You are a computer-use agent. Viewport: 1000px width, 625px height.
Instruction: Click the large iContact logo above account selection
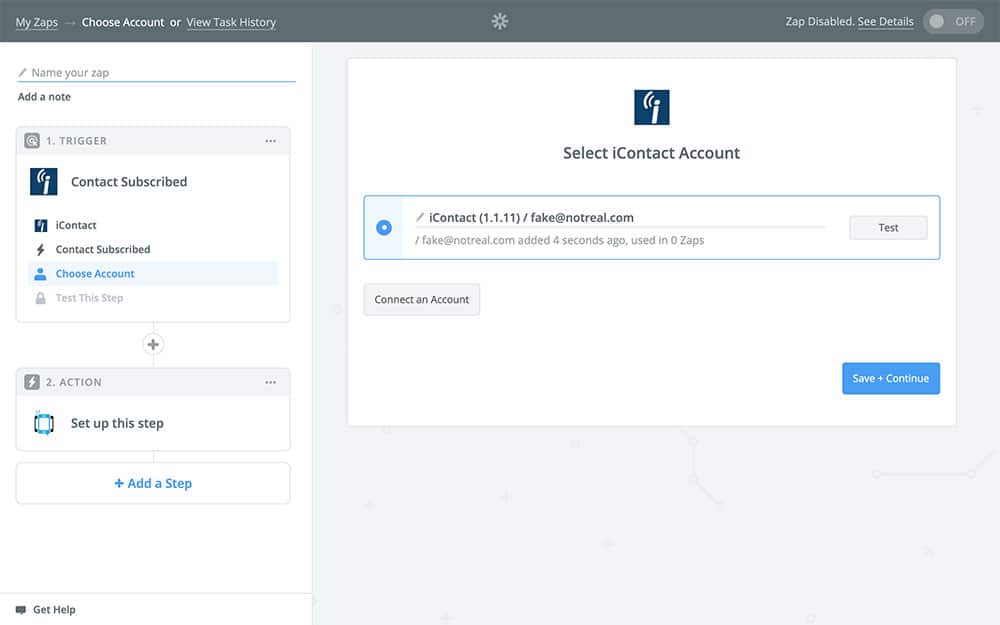[x=651, y=107]
